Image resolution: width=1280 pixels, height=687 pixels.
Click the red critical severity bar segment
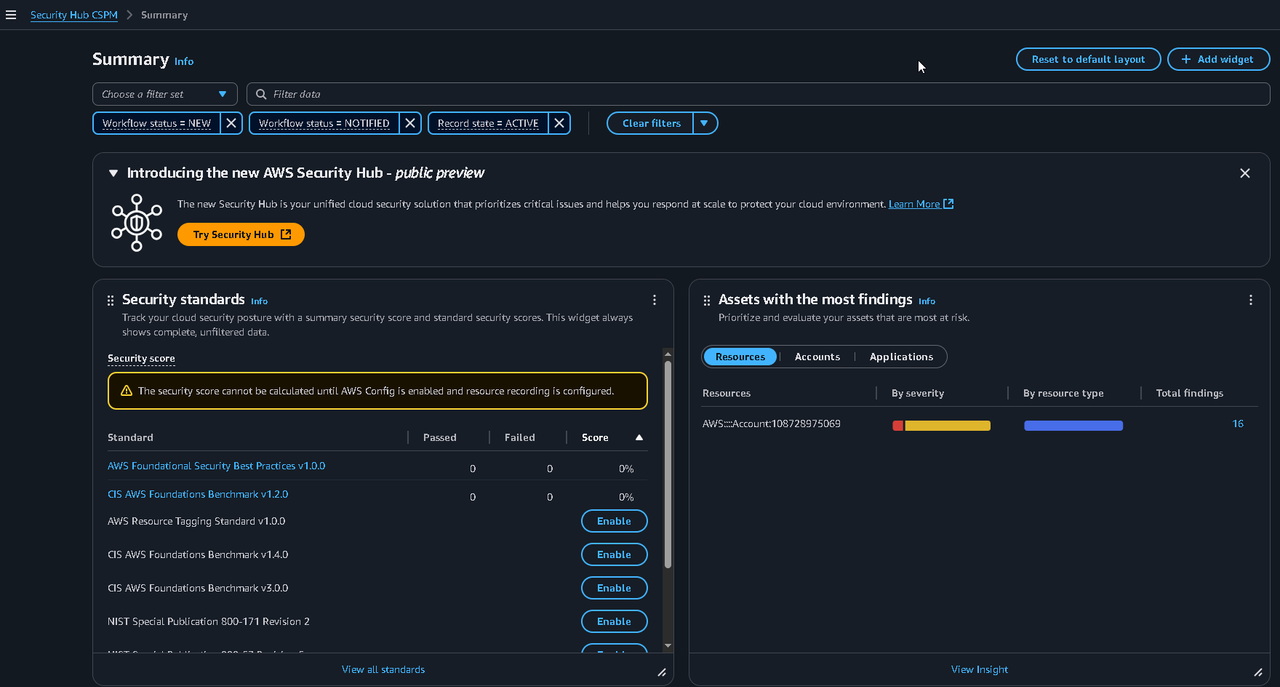click(x=898, y=426)
